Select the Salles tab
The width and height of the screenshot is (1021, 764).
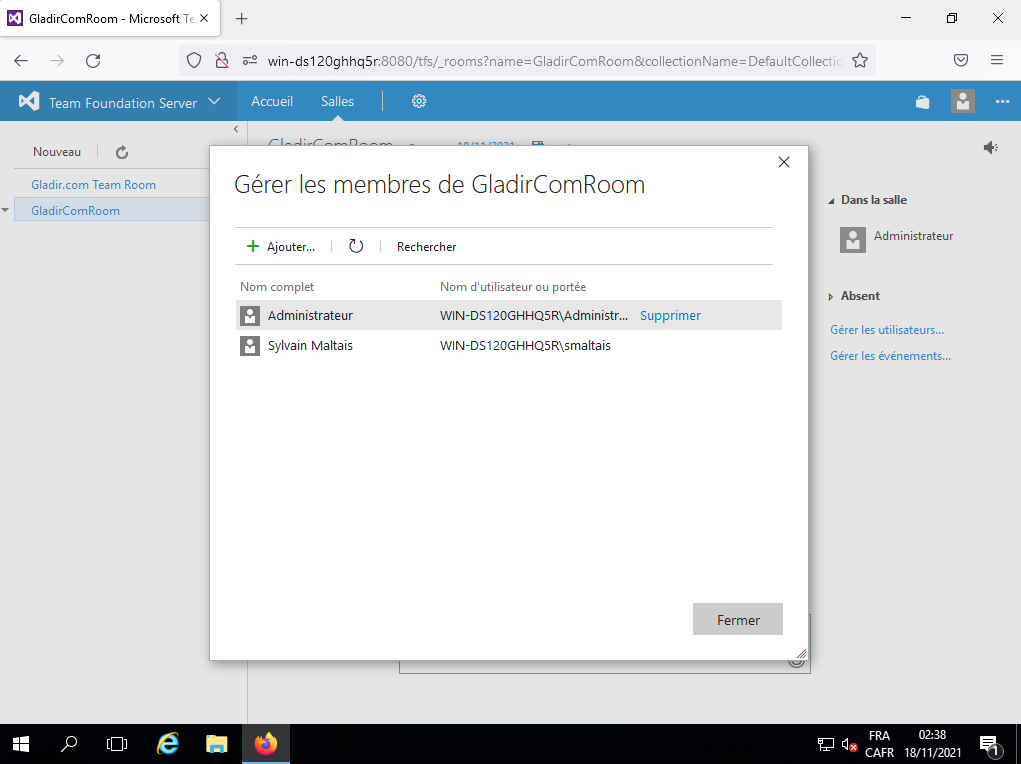pyautogui.click(x=337, y=101)
